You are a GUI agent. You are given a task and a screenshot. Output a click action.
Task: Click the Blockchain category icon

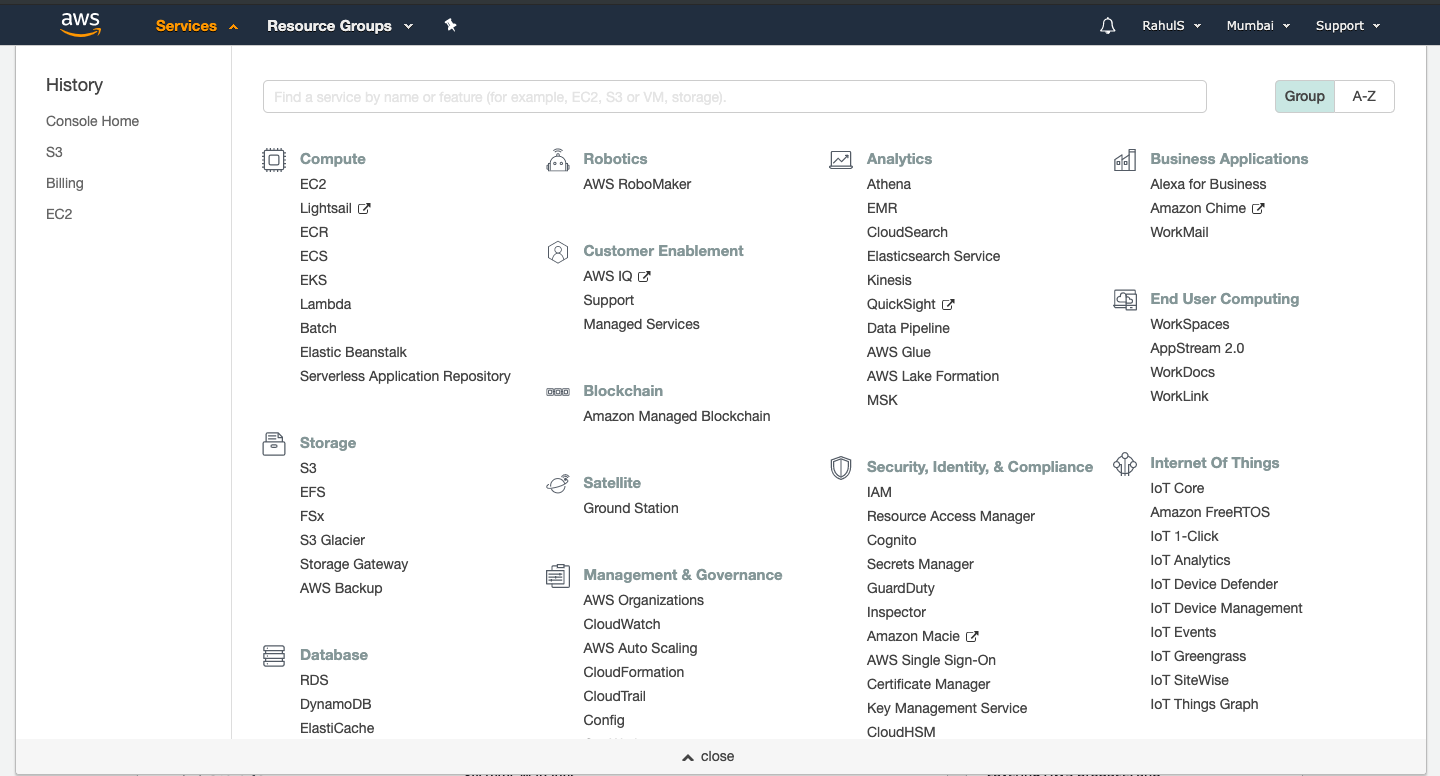[x=557, y=391]
